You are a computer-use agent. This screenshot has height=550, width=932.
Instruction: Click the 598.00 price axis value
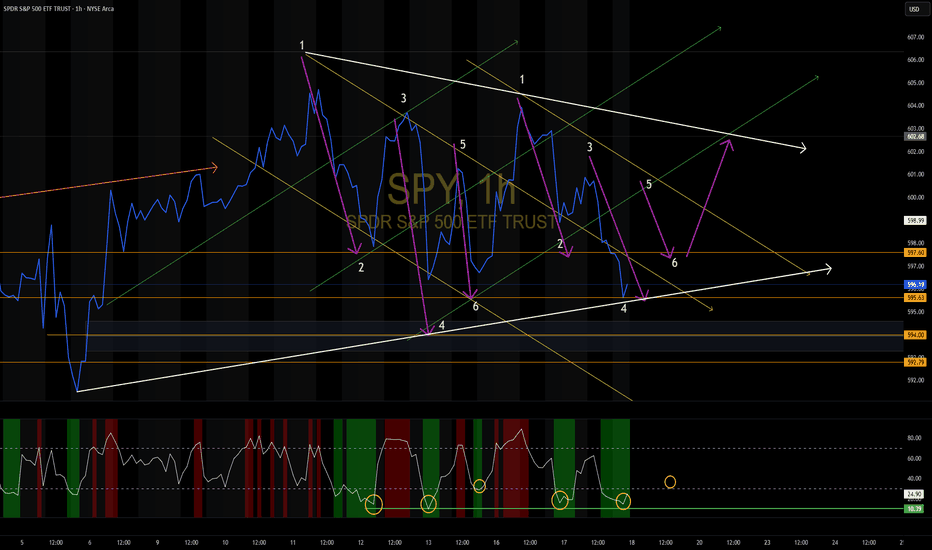pyautogui.click(x=915, y=243)
